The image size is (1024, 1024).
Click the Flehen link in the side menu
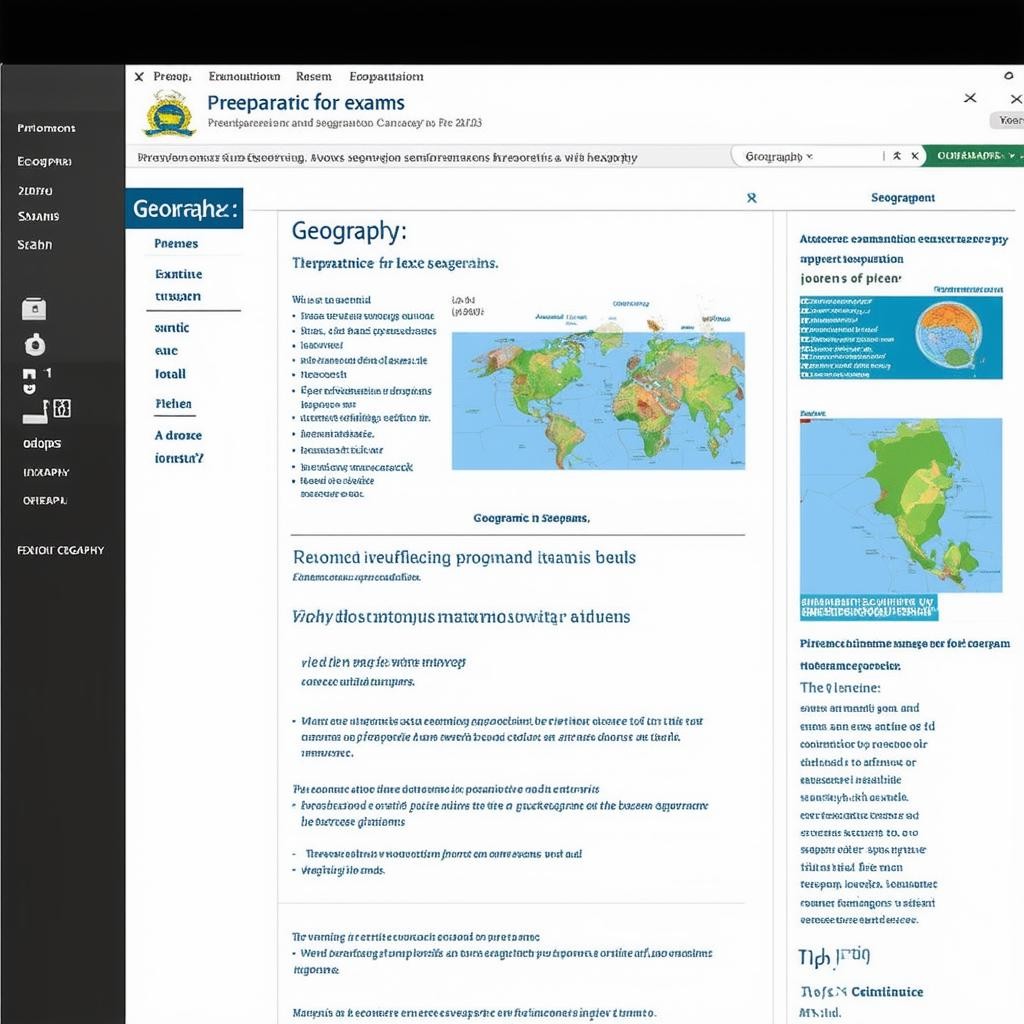click(x=173, y=404)
